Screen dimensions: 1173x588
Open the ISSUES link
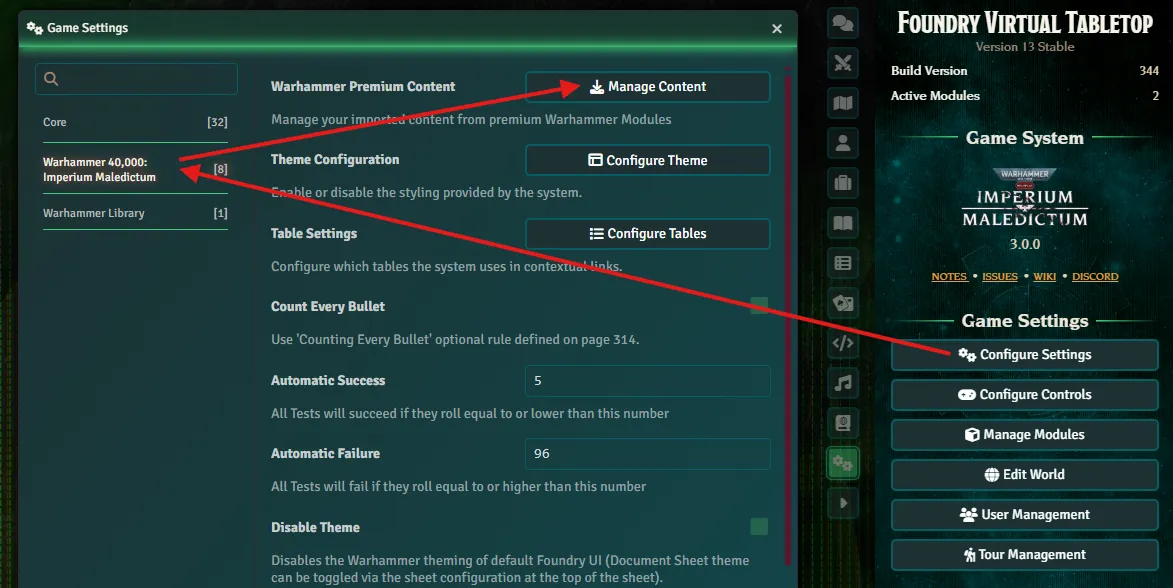tap(1000, 277)
